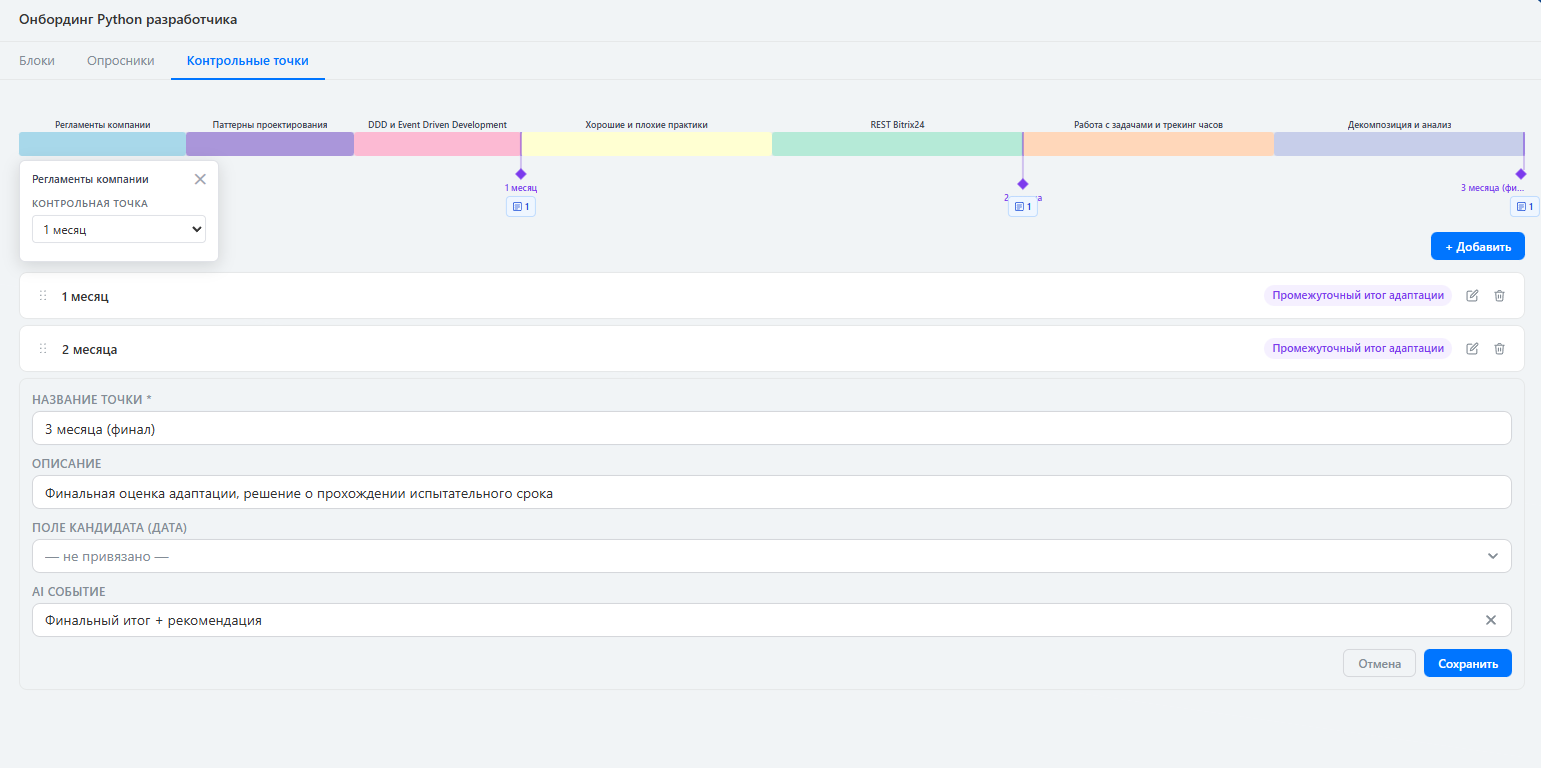Open note badge under 1 месяц marker
Viewport: 1541px width, 768px height.
[520, 207]
